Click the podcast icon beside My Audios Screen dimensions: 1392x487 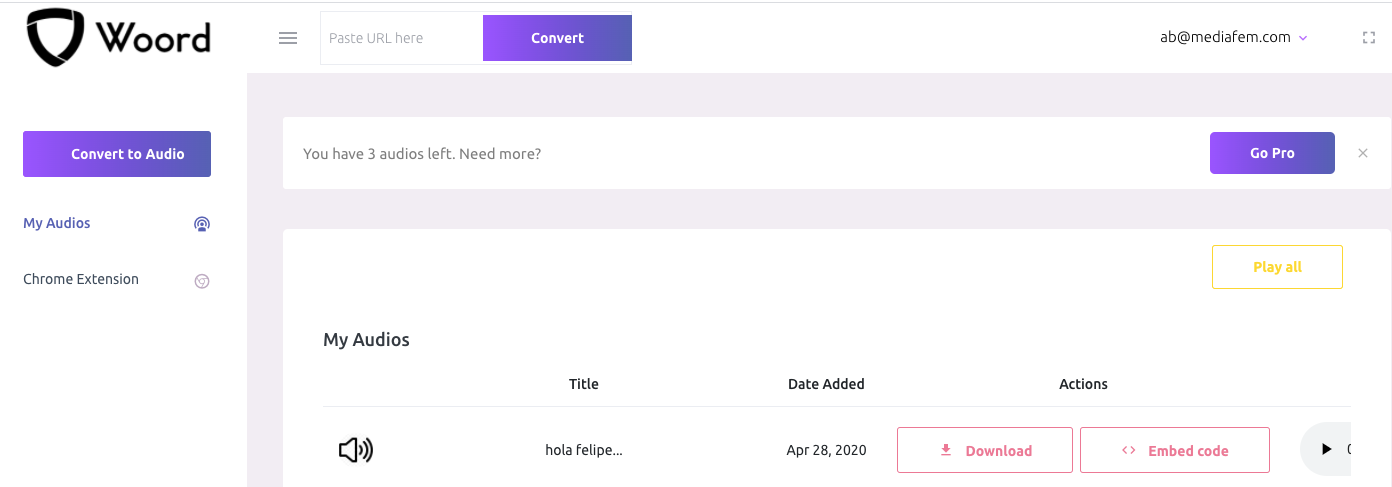pos(202,224)
